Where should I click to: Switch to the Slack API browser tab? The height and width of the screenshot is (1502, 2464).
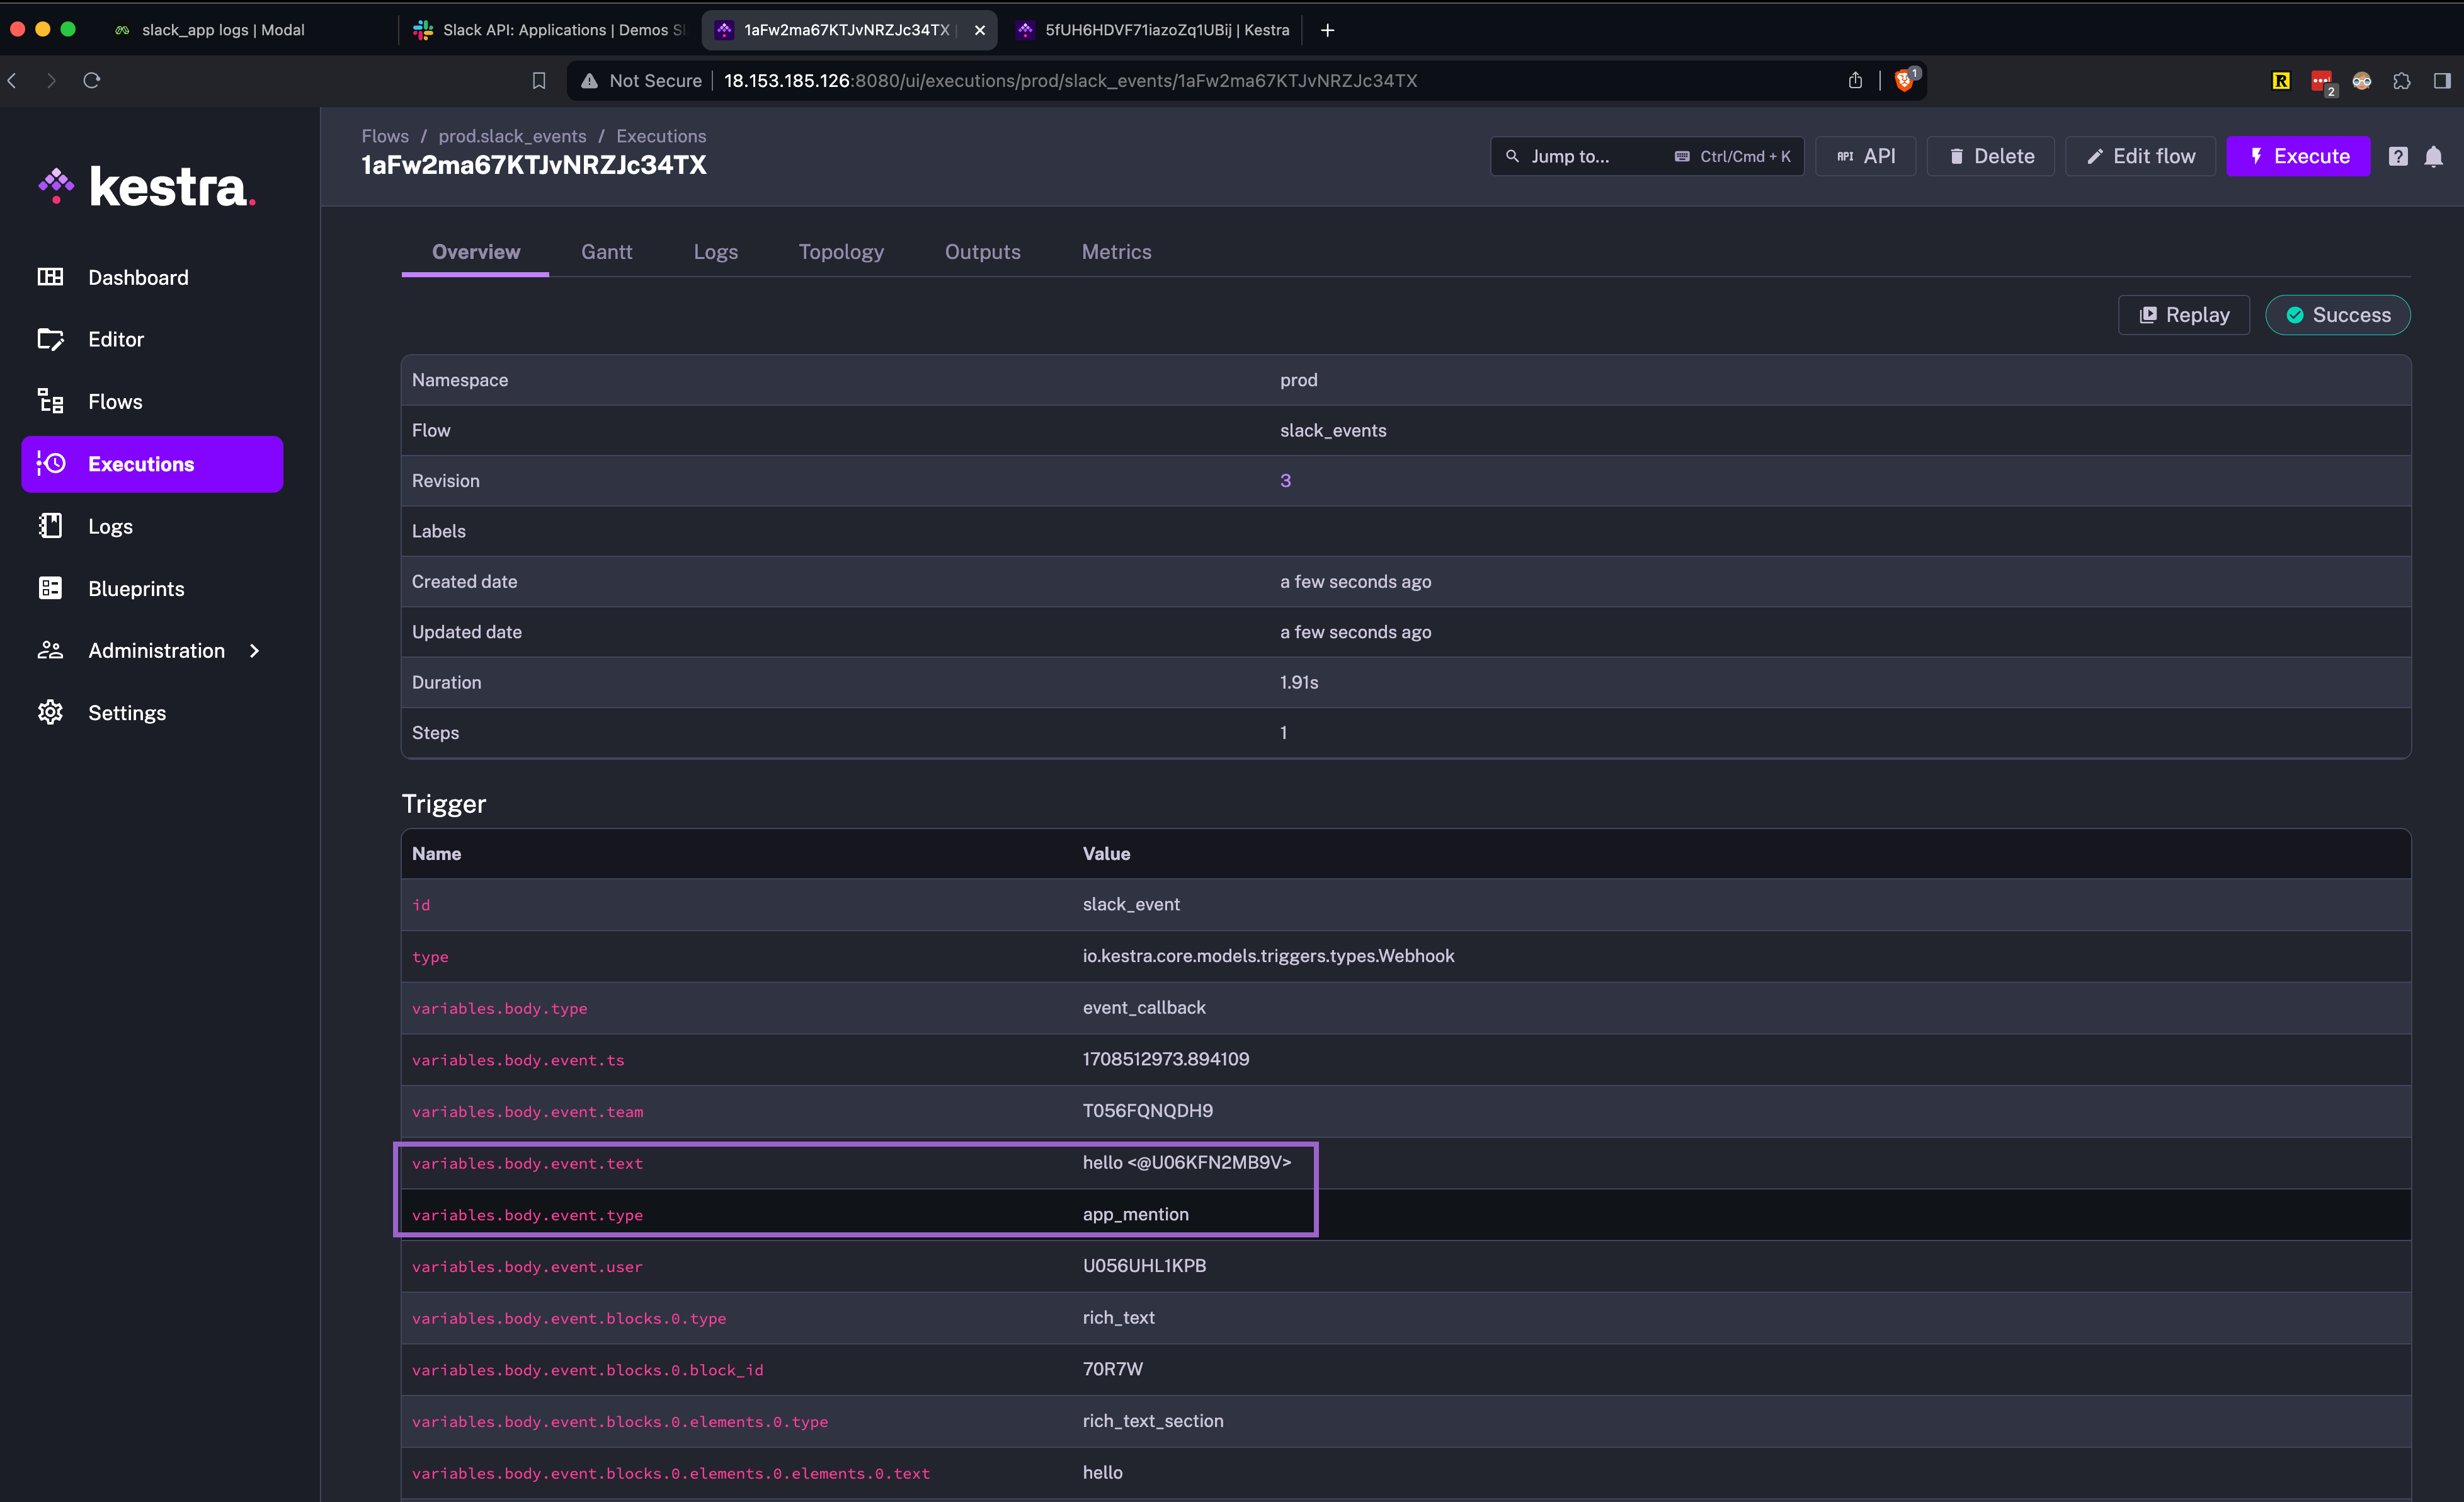550,30
